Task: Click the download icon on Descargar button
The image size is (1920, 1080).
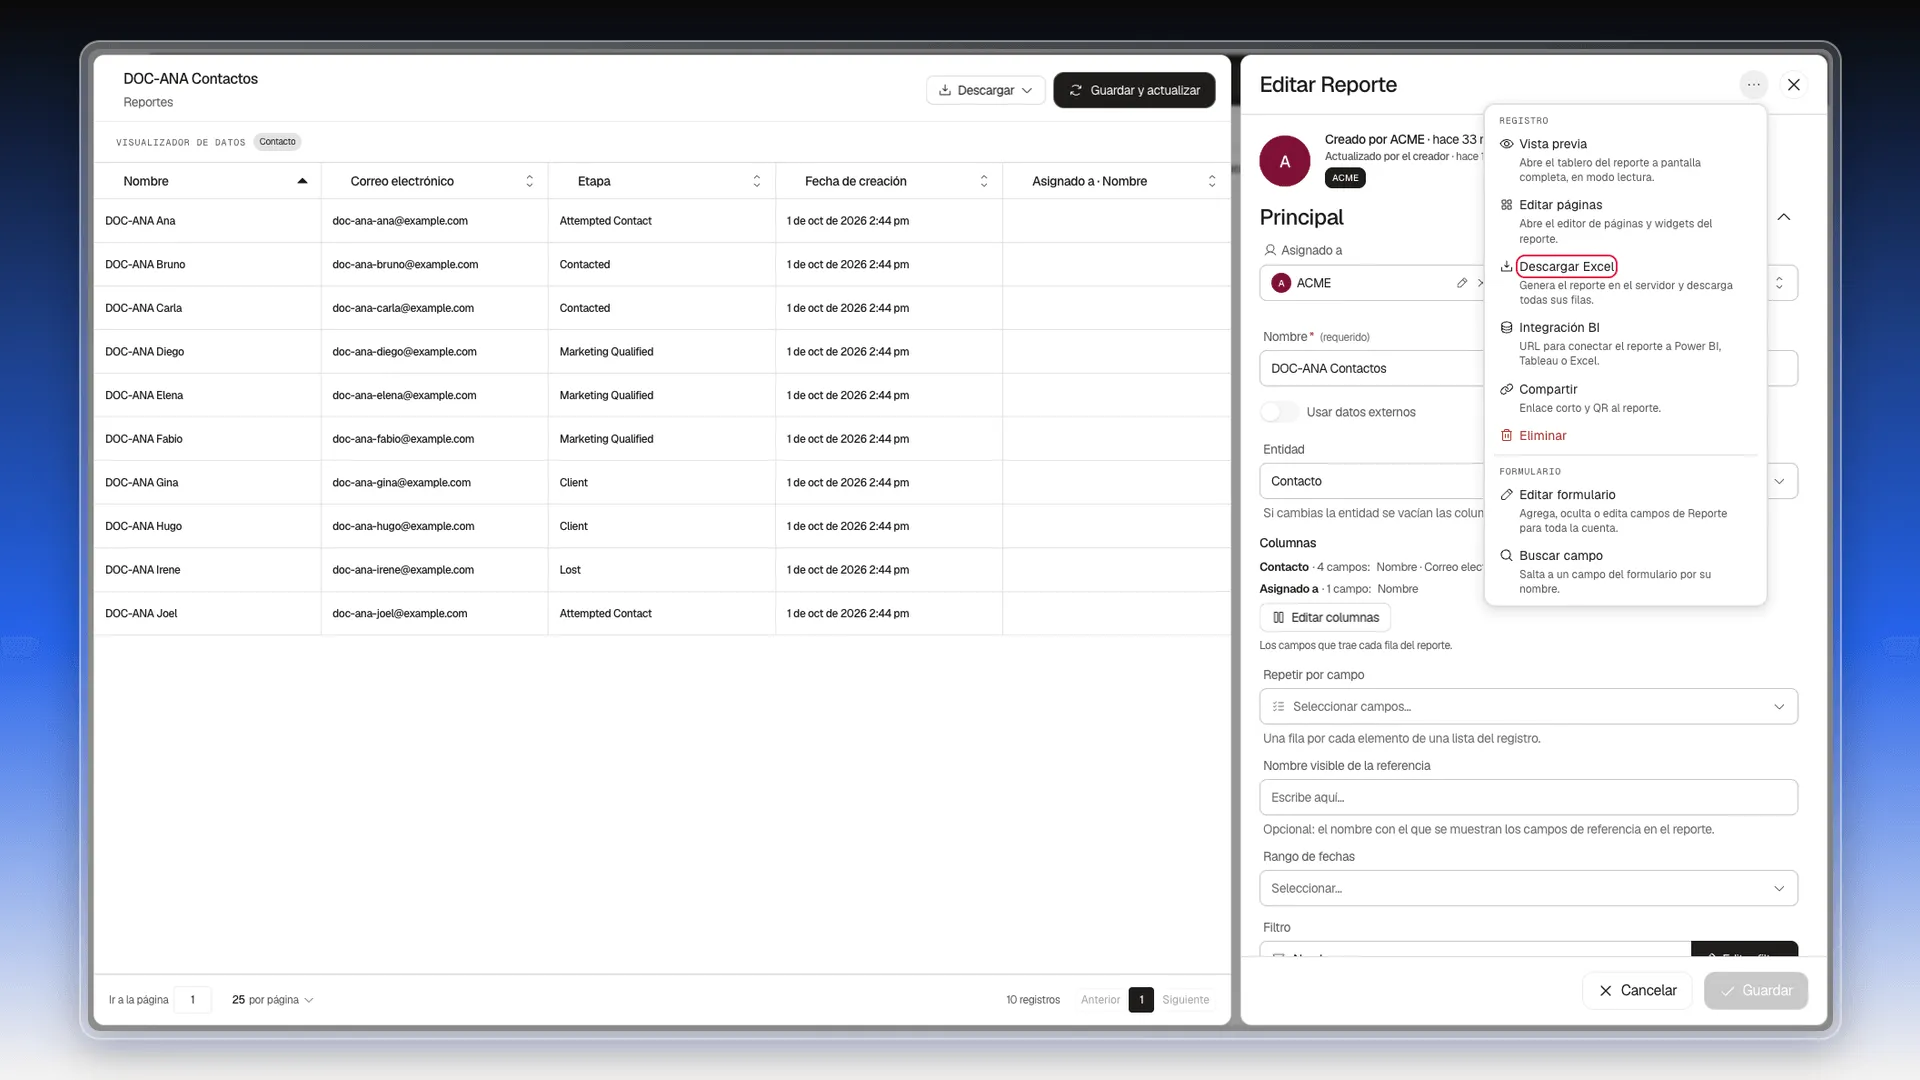Action: [945, 90]
